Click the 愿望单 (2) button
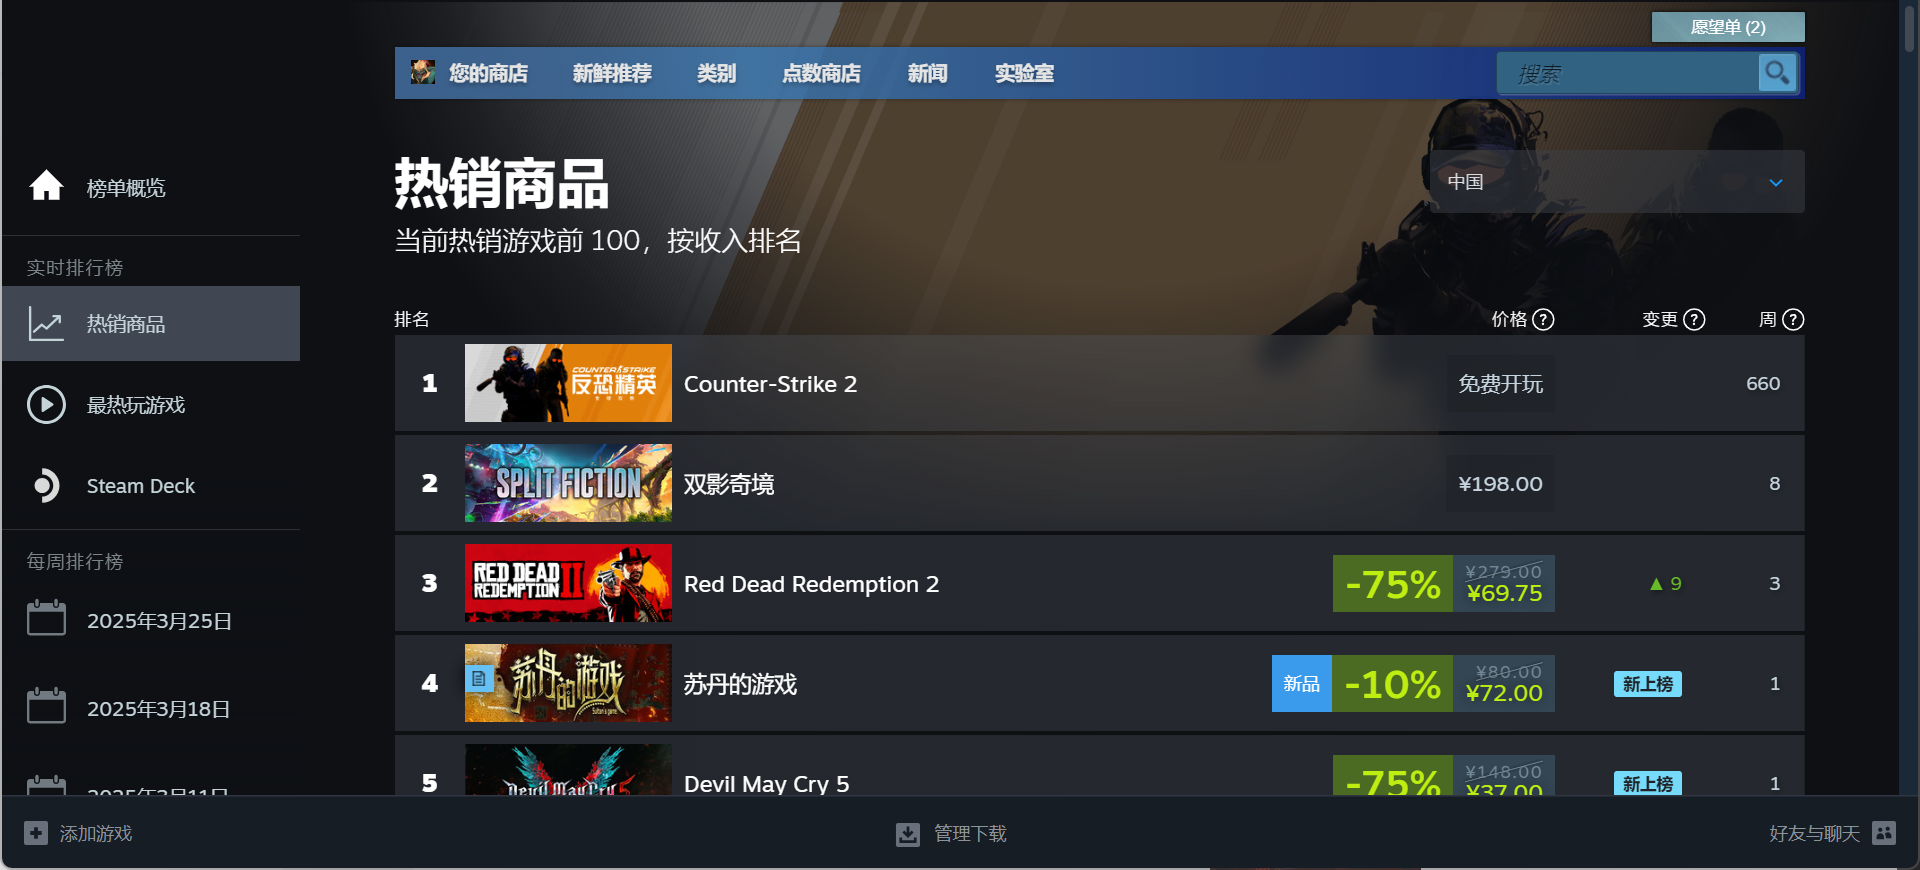 coord(1728,27)
